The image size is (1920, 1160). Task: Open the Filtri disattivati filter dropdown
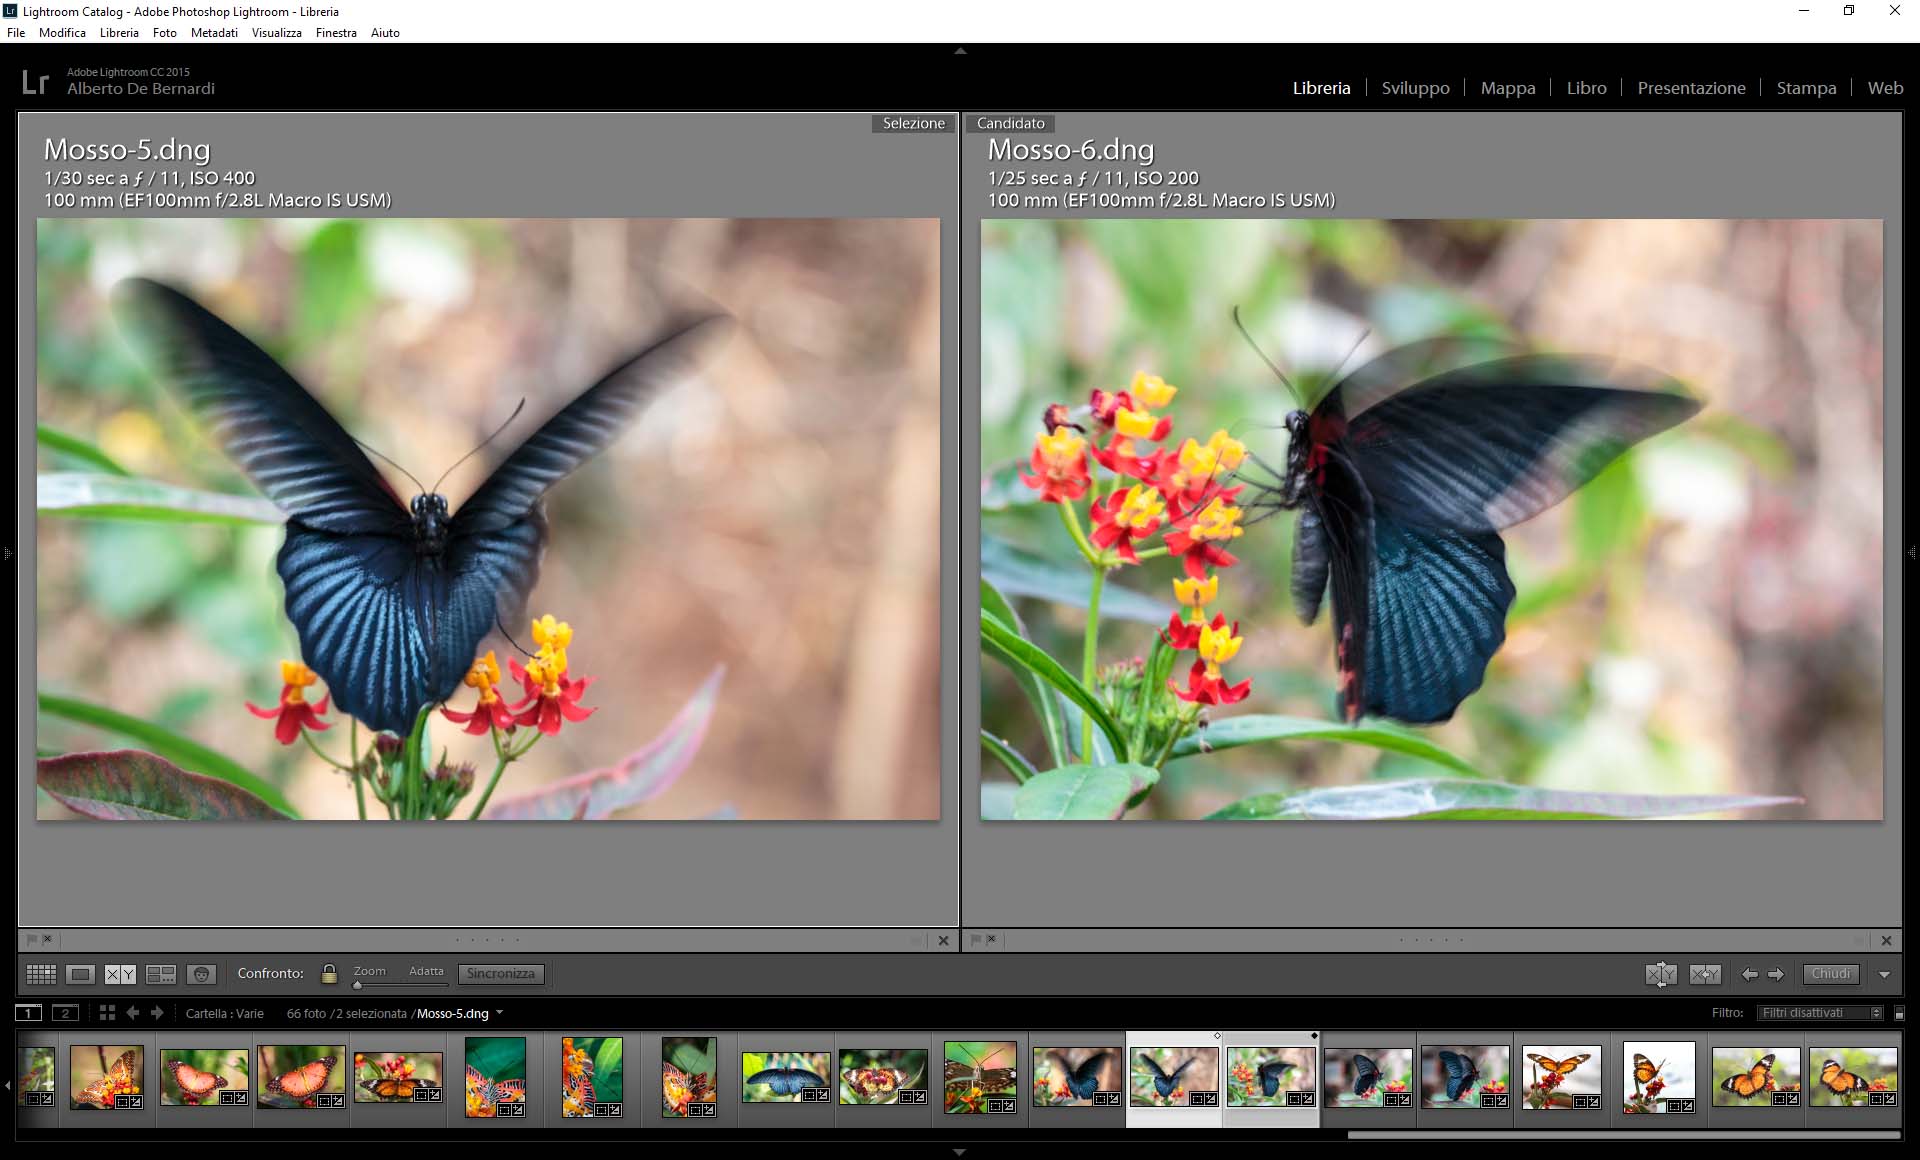click(x=1820, y=1013)
